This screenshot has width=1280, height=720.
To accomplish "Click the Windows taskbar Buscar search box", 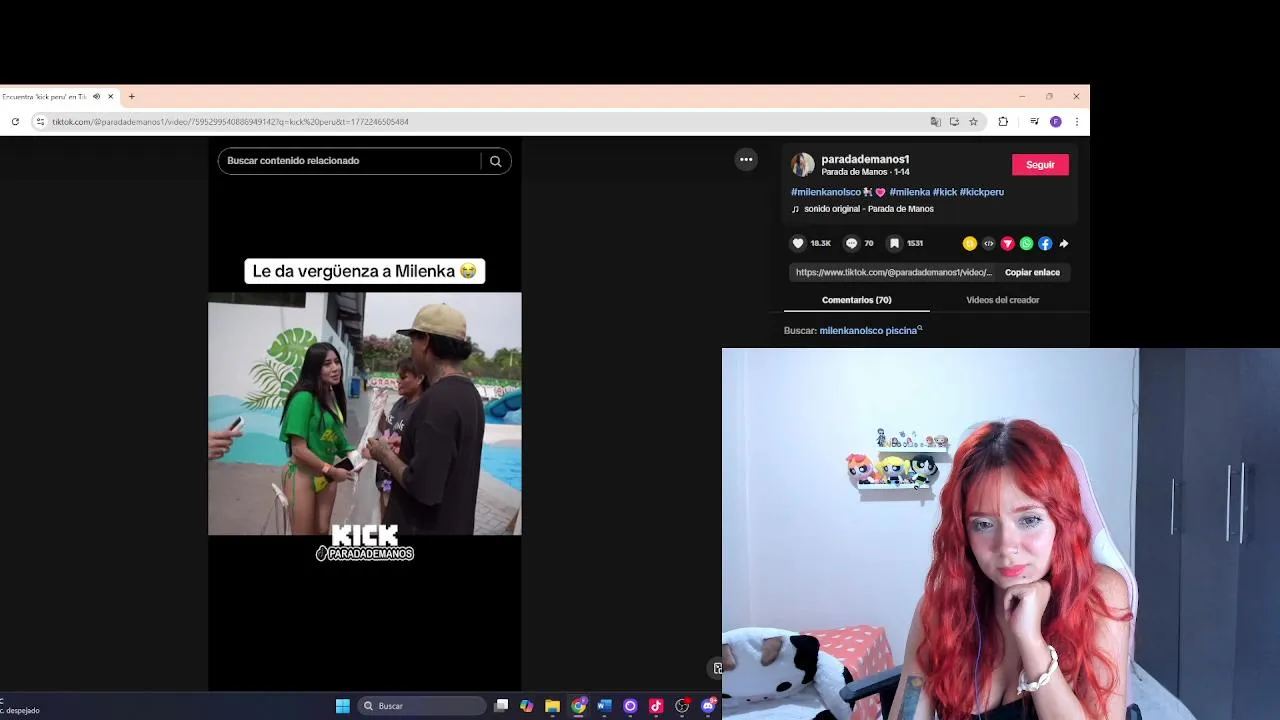I will [x=423, y=706].
